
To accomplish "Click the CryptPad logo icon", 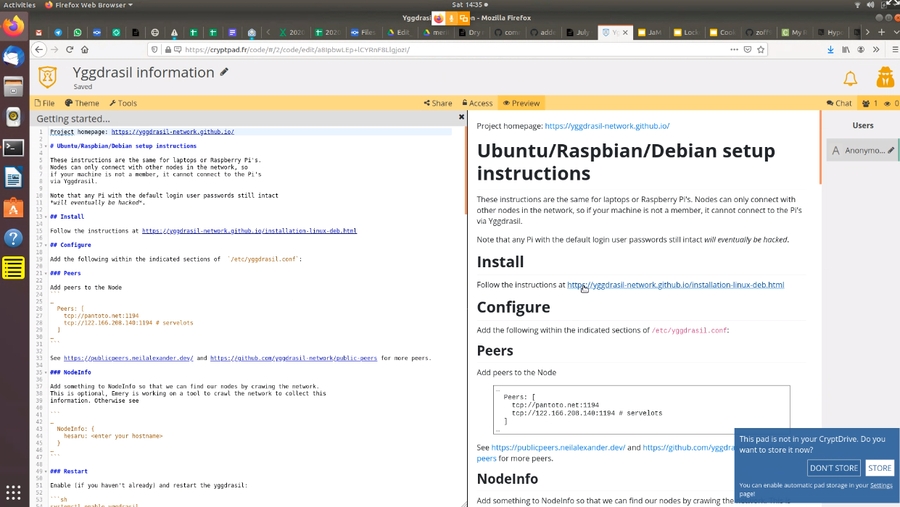I will [x=48, y=77].
